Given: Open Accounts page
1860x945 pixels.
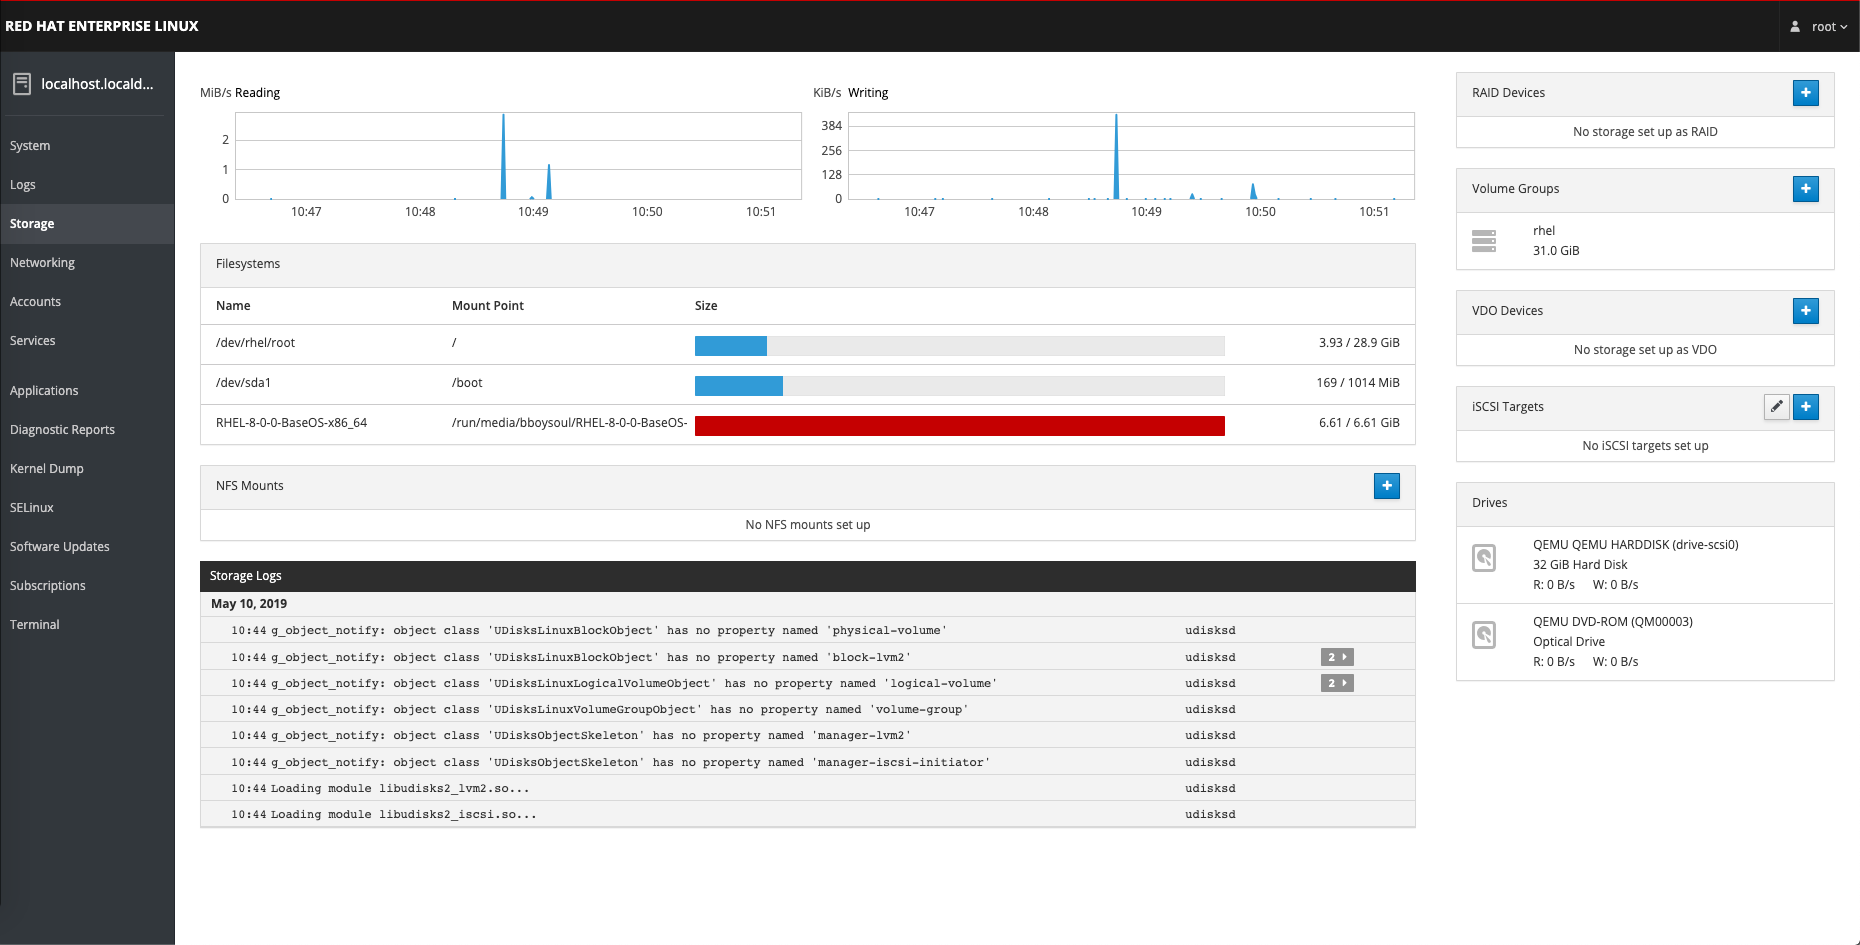Looking at the screenshot, I should (87, 302).
